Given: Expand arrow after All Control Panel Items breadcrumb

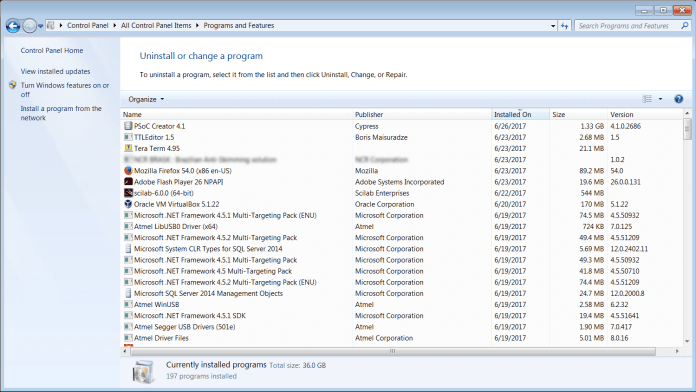Looking at the screenshot, I should coord(198,26).
